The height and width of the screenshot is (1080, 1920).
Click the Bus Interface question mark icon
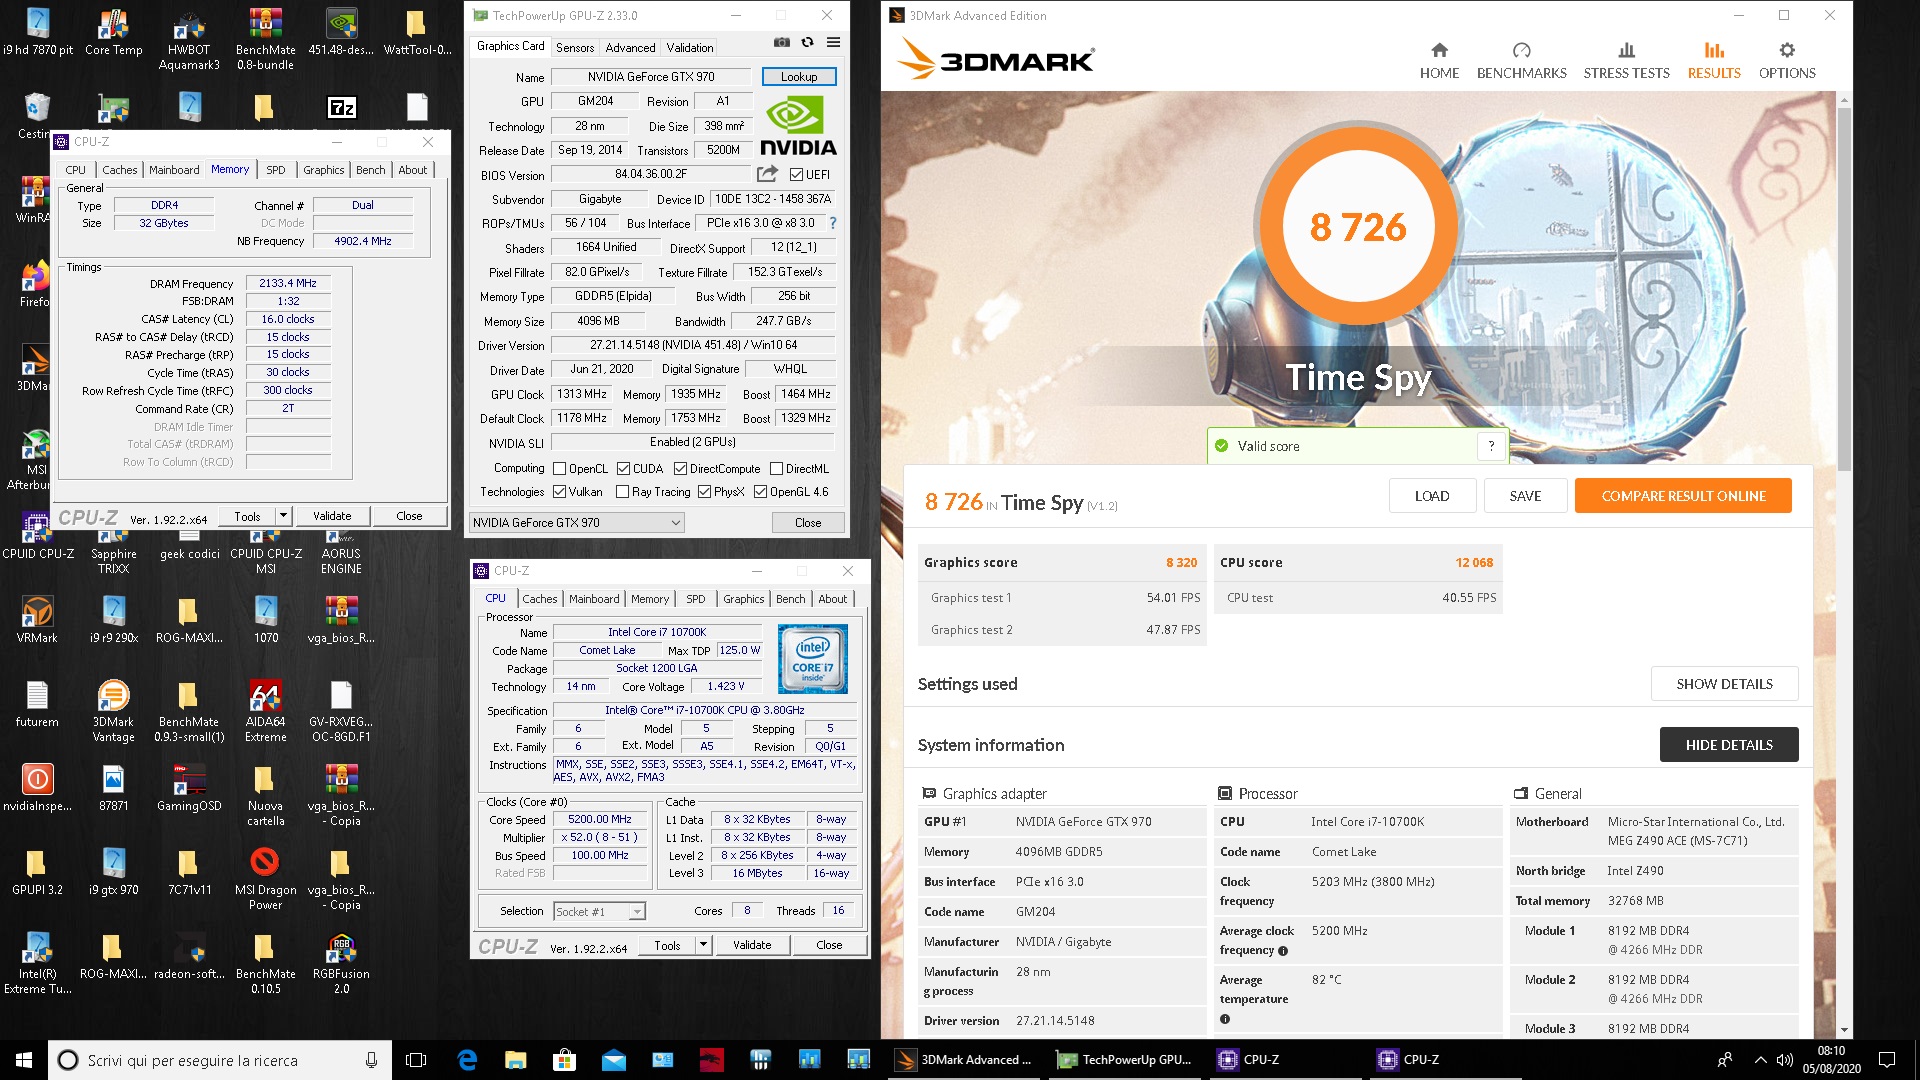[x=833, y=223]
